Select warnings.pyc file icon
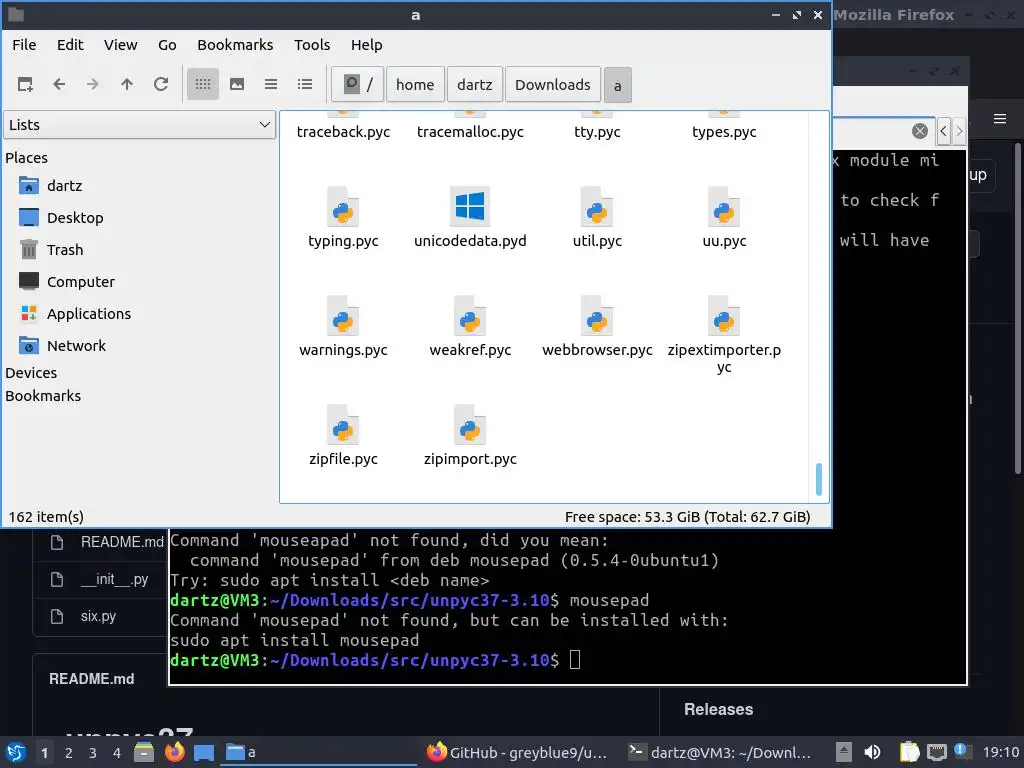 point(343,317)
